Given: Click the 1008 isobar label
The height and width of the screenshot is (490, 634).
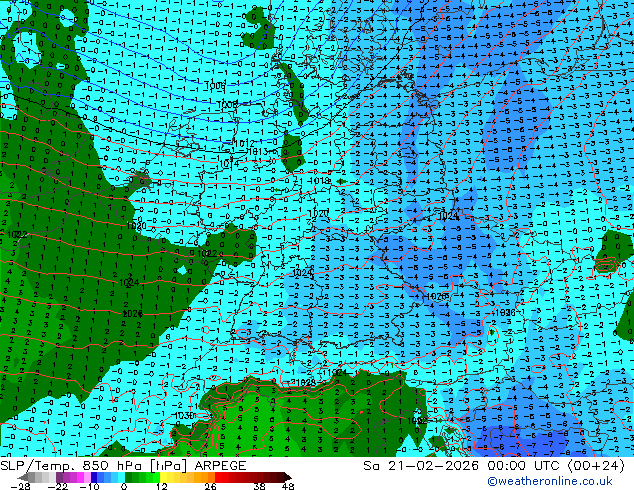Looking at the screenshot, I should [228, 105].
